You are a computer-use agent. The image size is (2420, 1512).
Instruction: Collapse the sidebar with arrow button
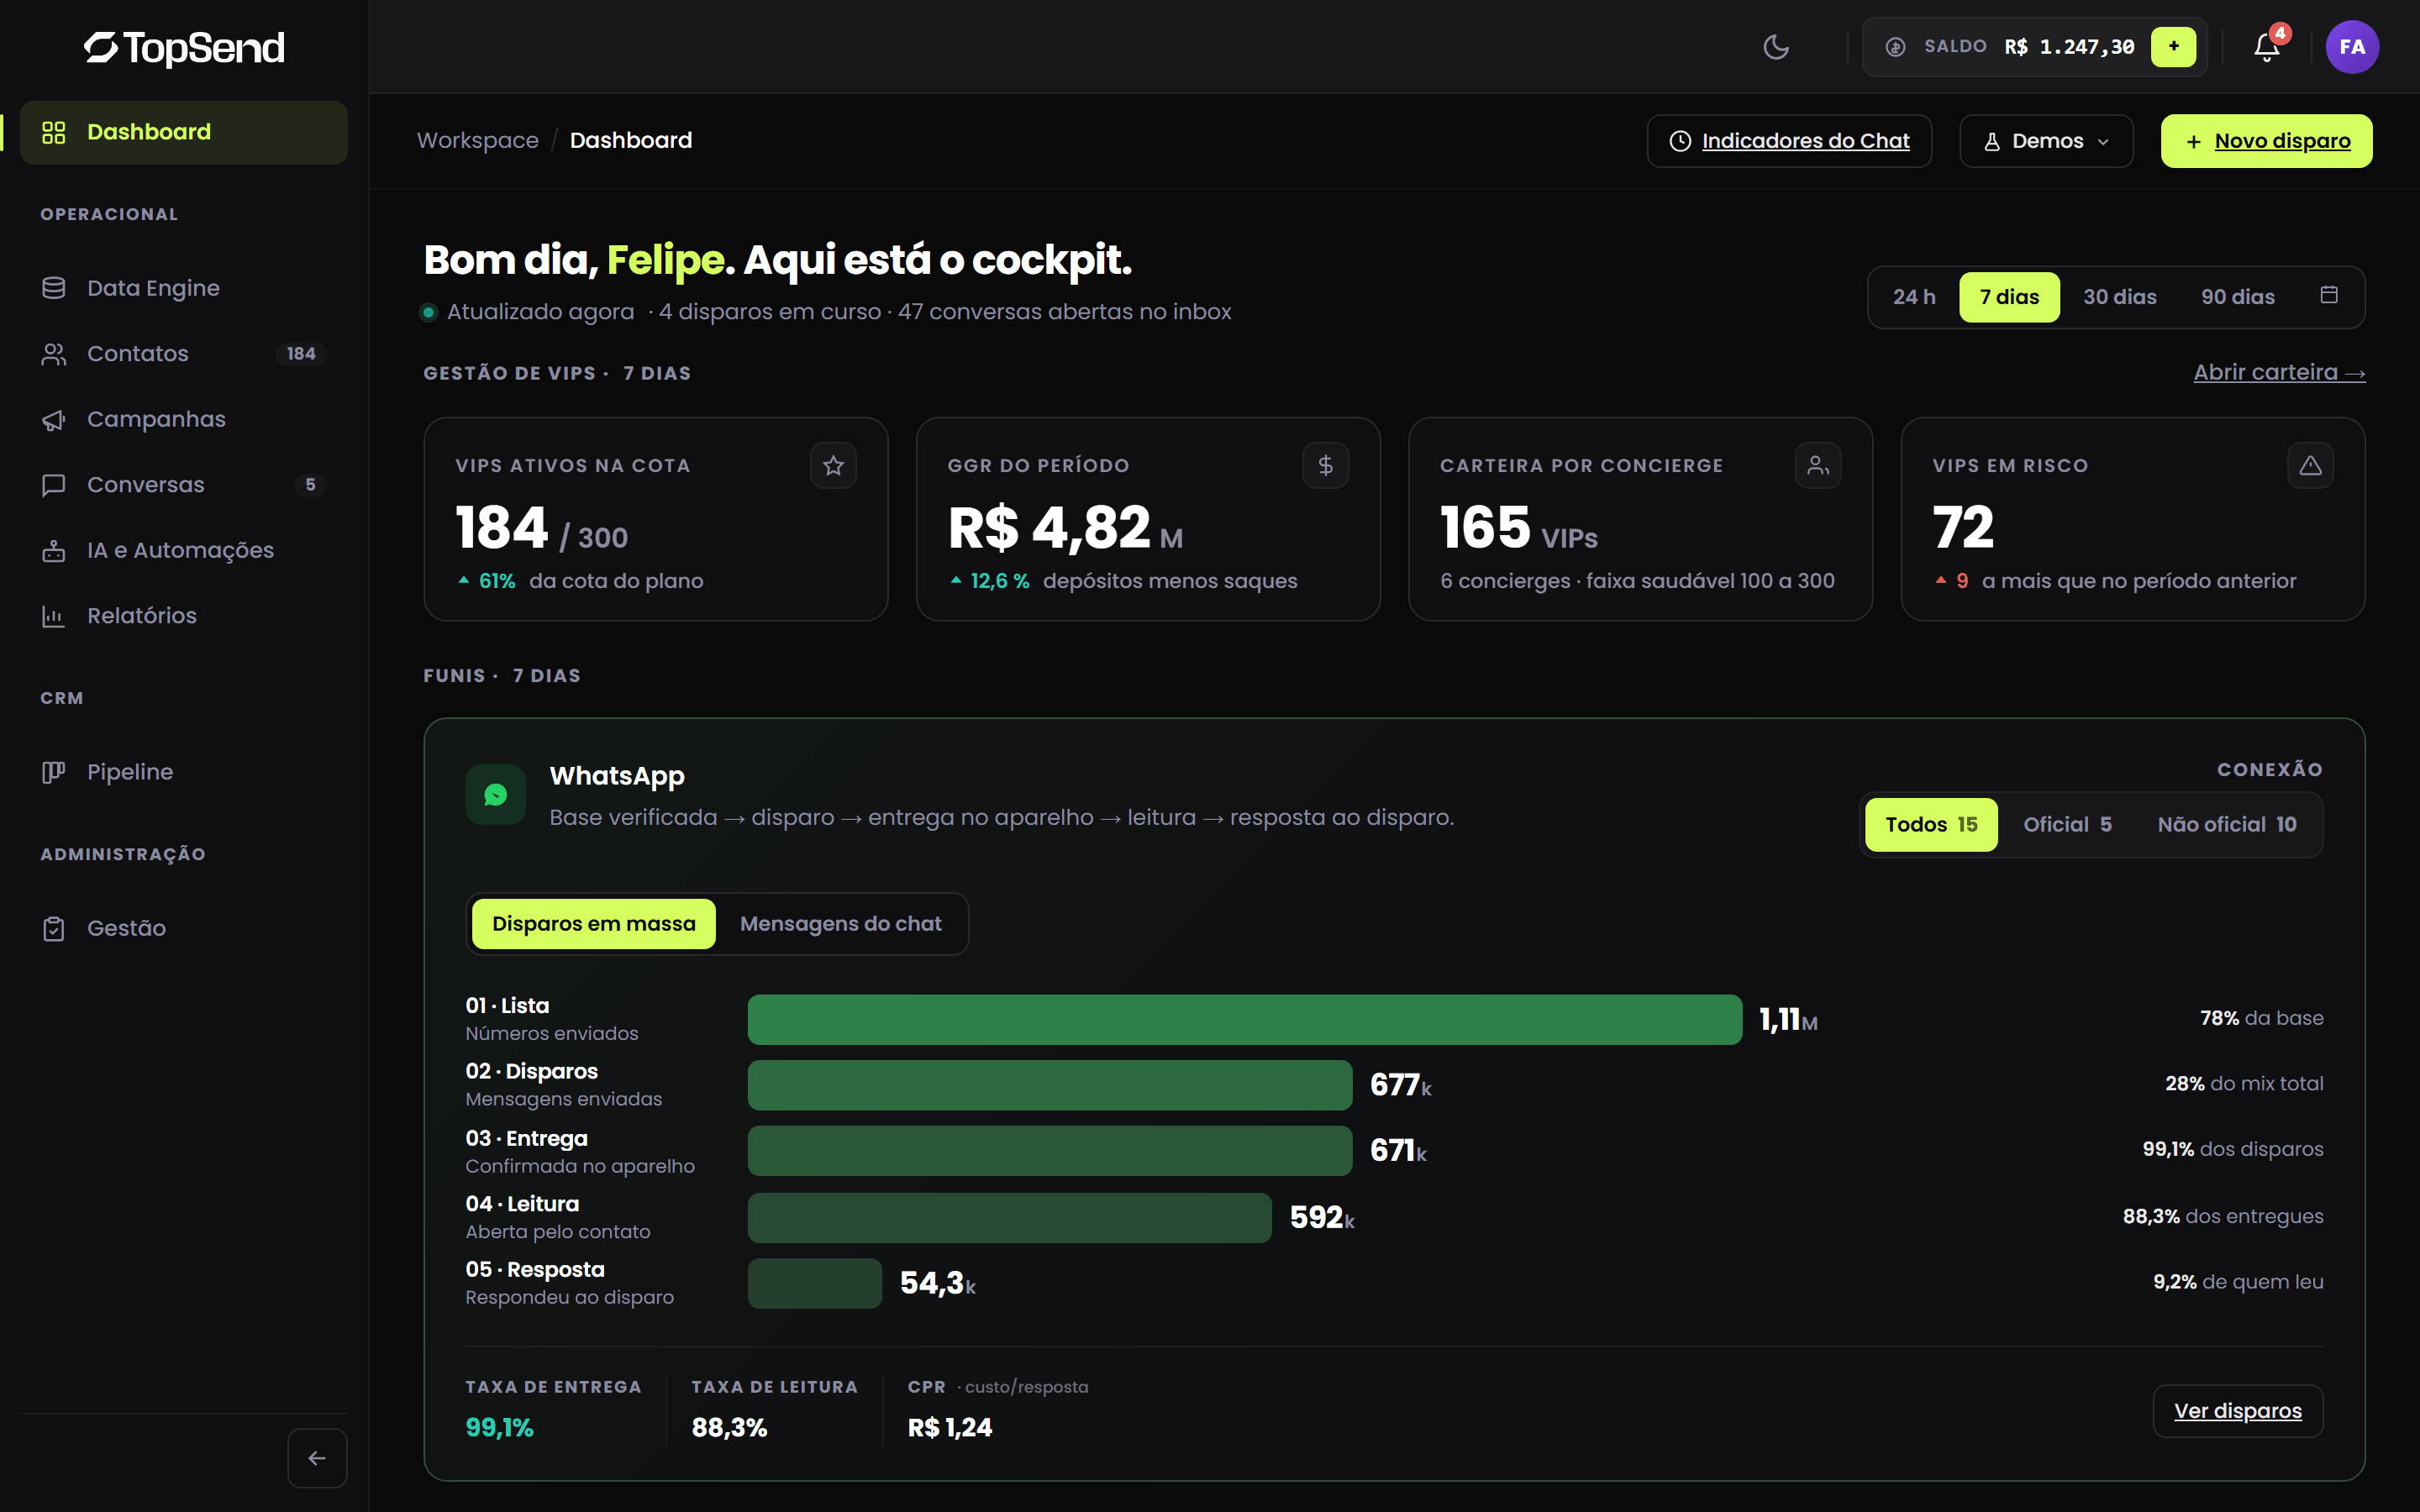pos(317,1458)
